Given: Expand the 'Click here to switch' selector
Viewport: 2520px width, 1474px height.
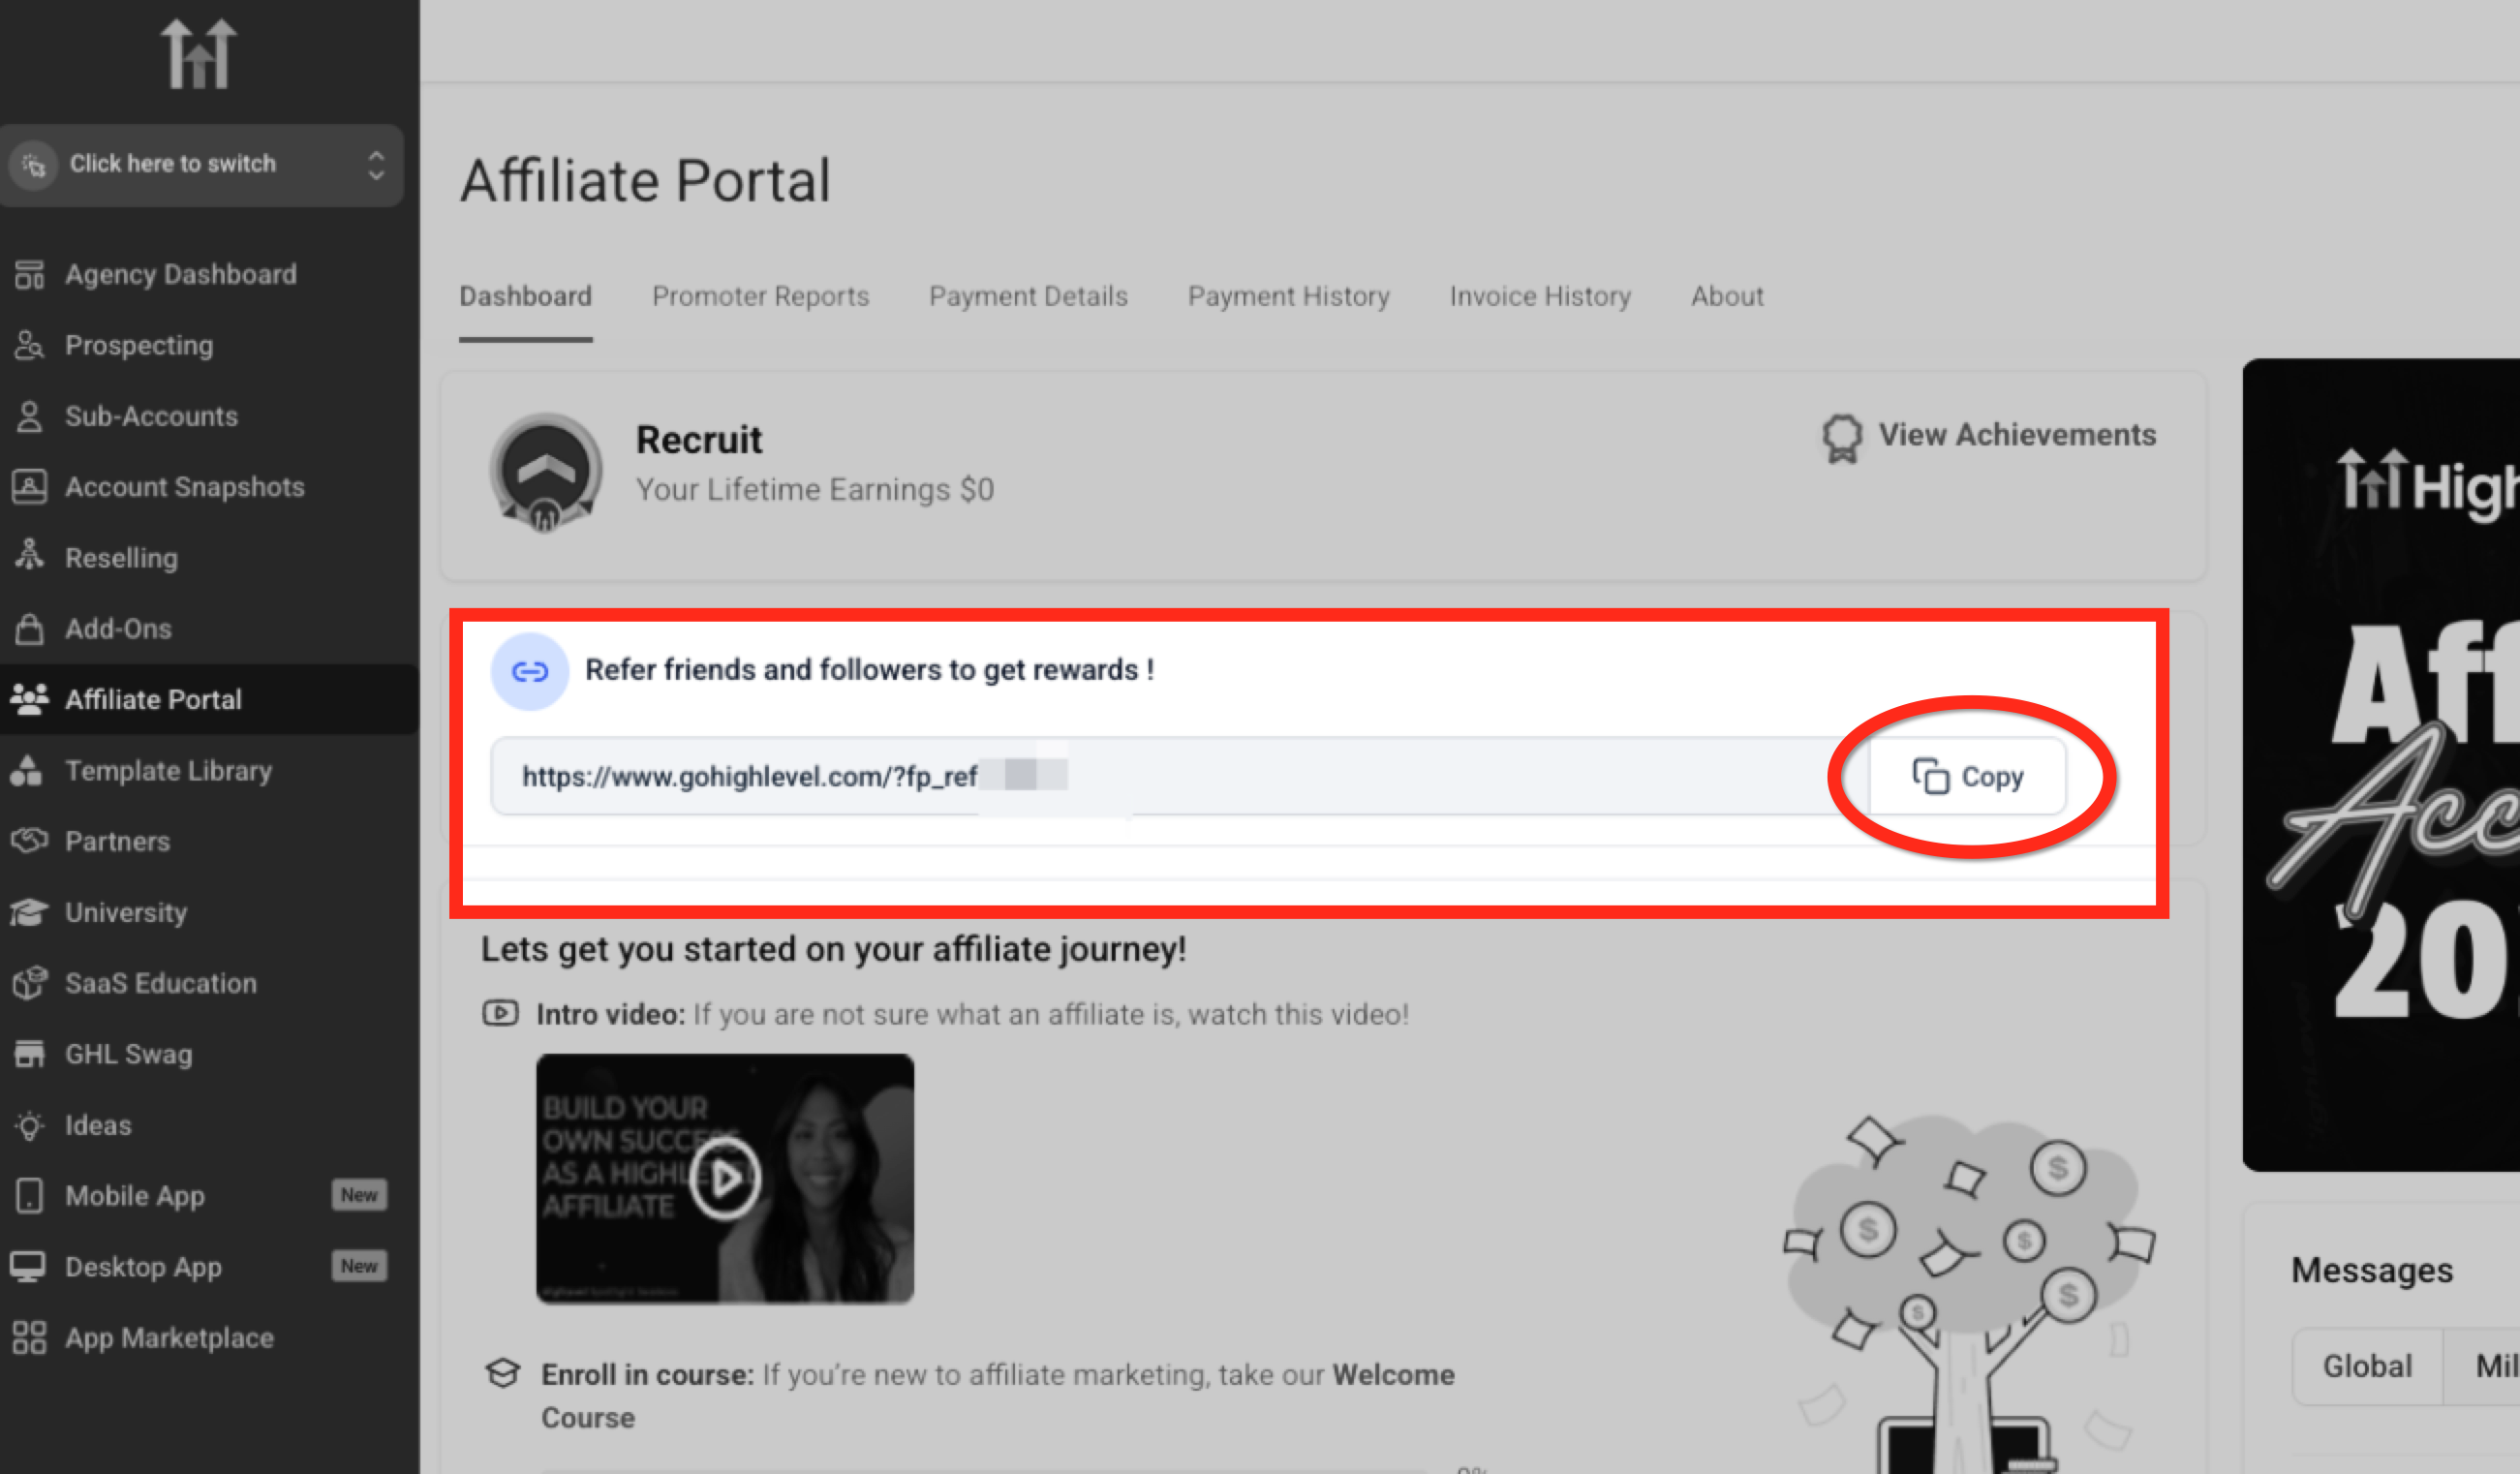Looking at the screenshot, I should point(201,164).
